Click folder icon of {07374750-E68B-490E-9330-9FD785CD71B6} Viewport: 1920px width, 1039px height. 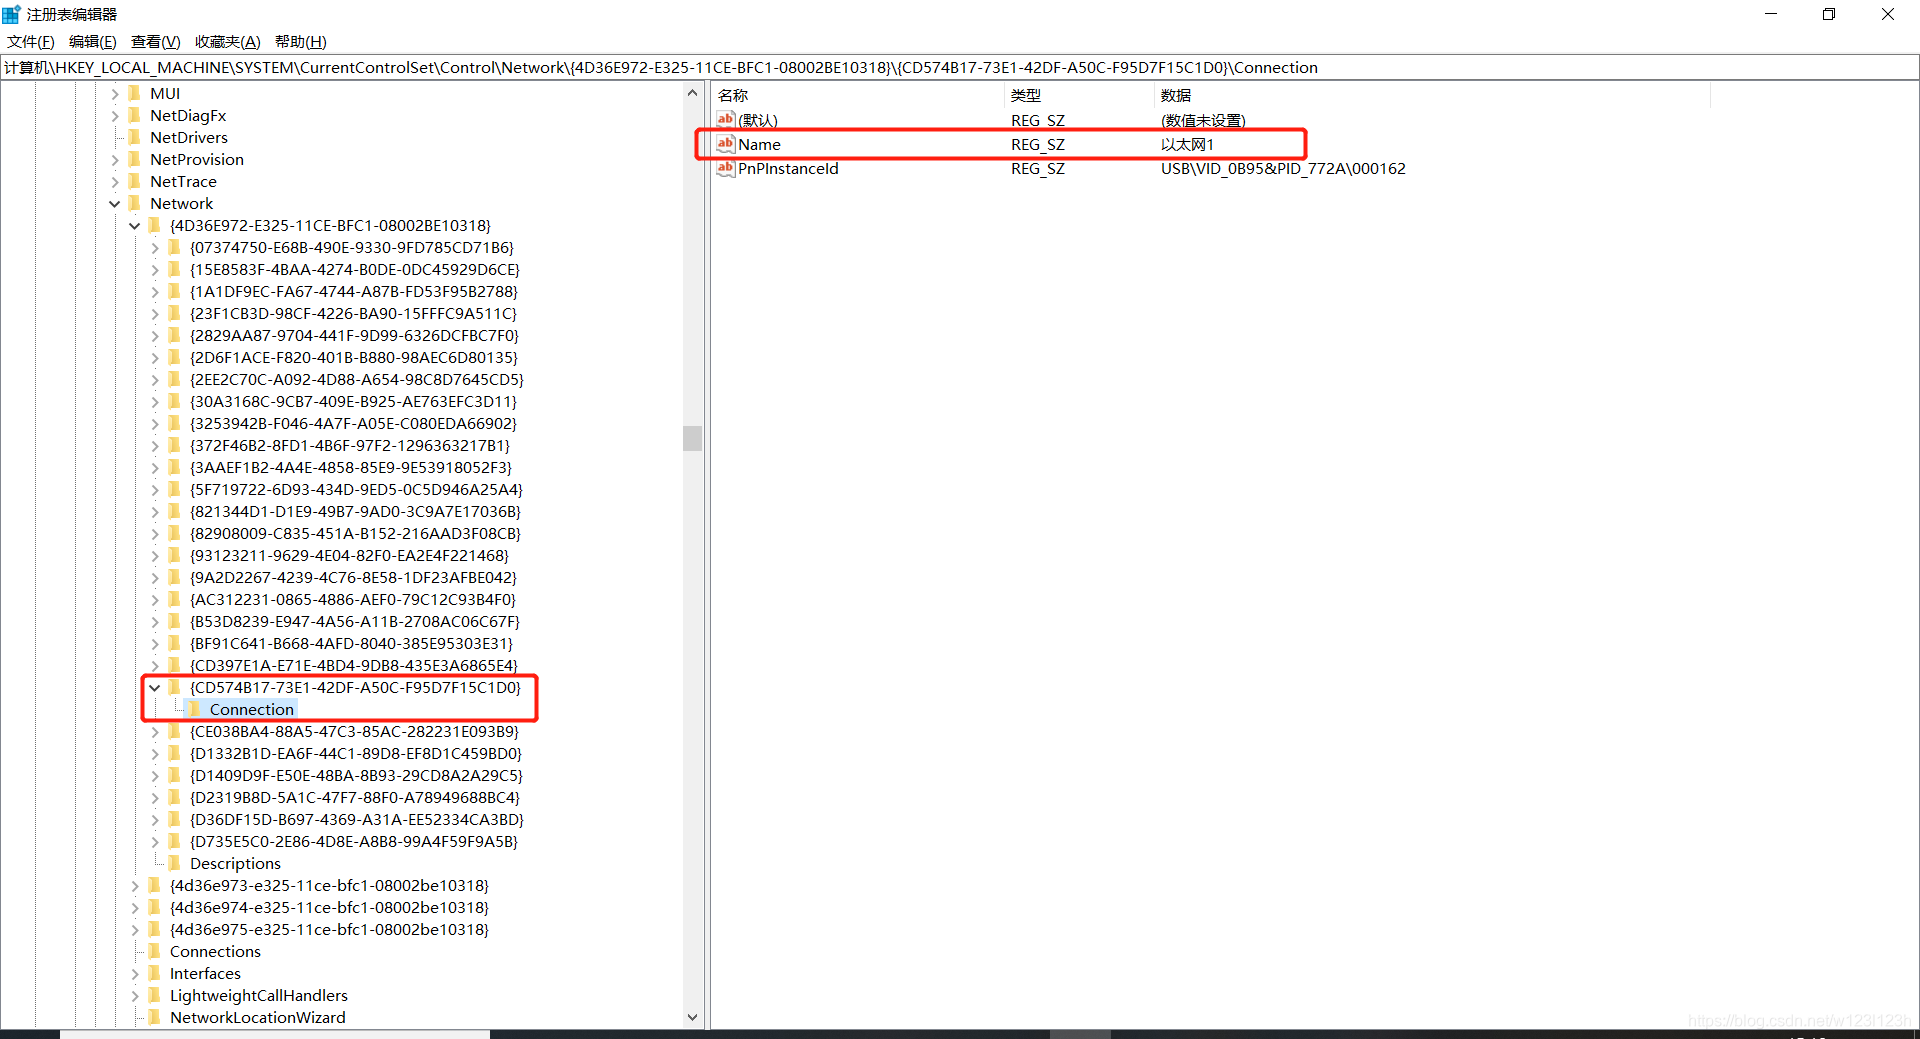[x=174, y=247]
